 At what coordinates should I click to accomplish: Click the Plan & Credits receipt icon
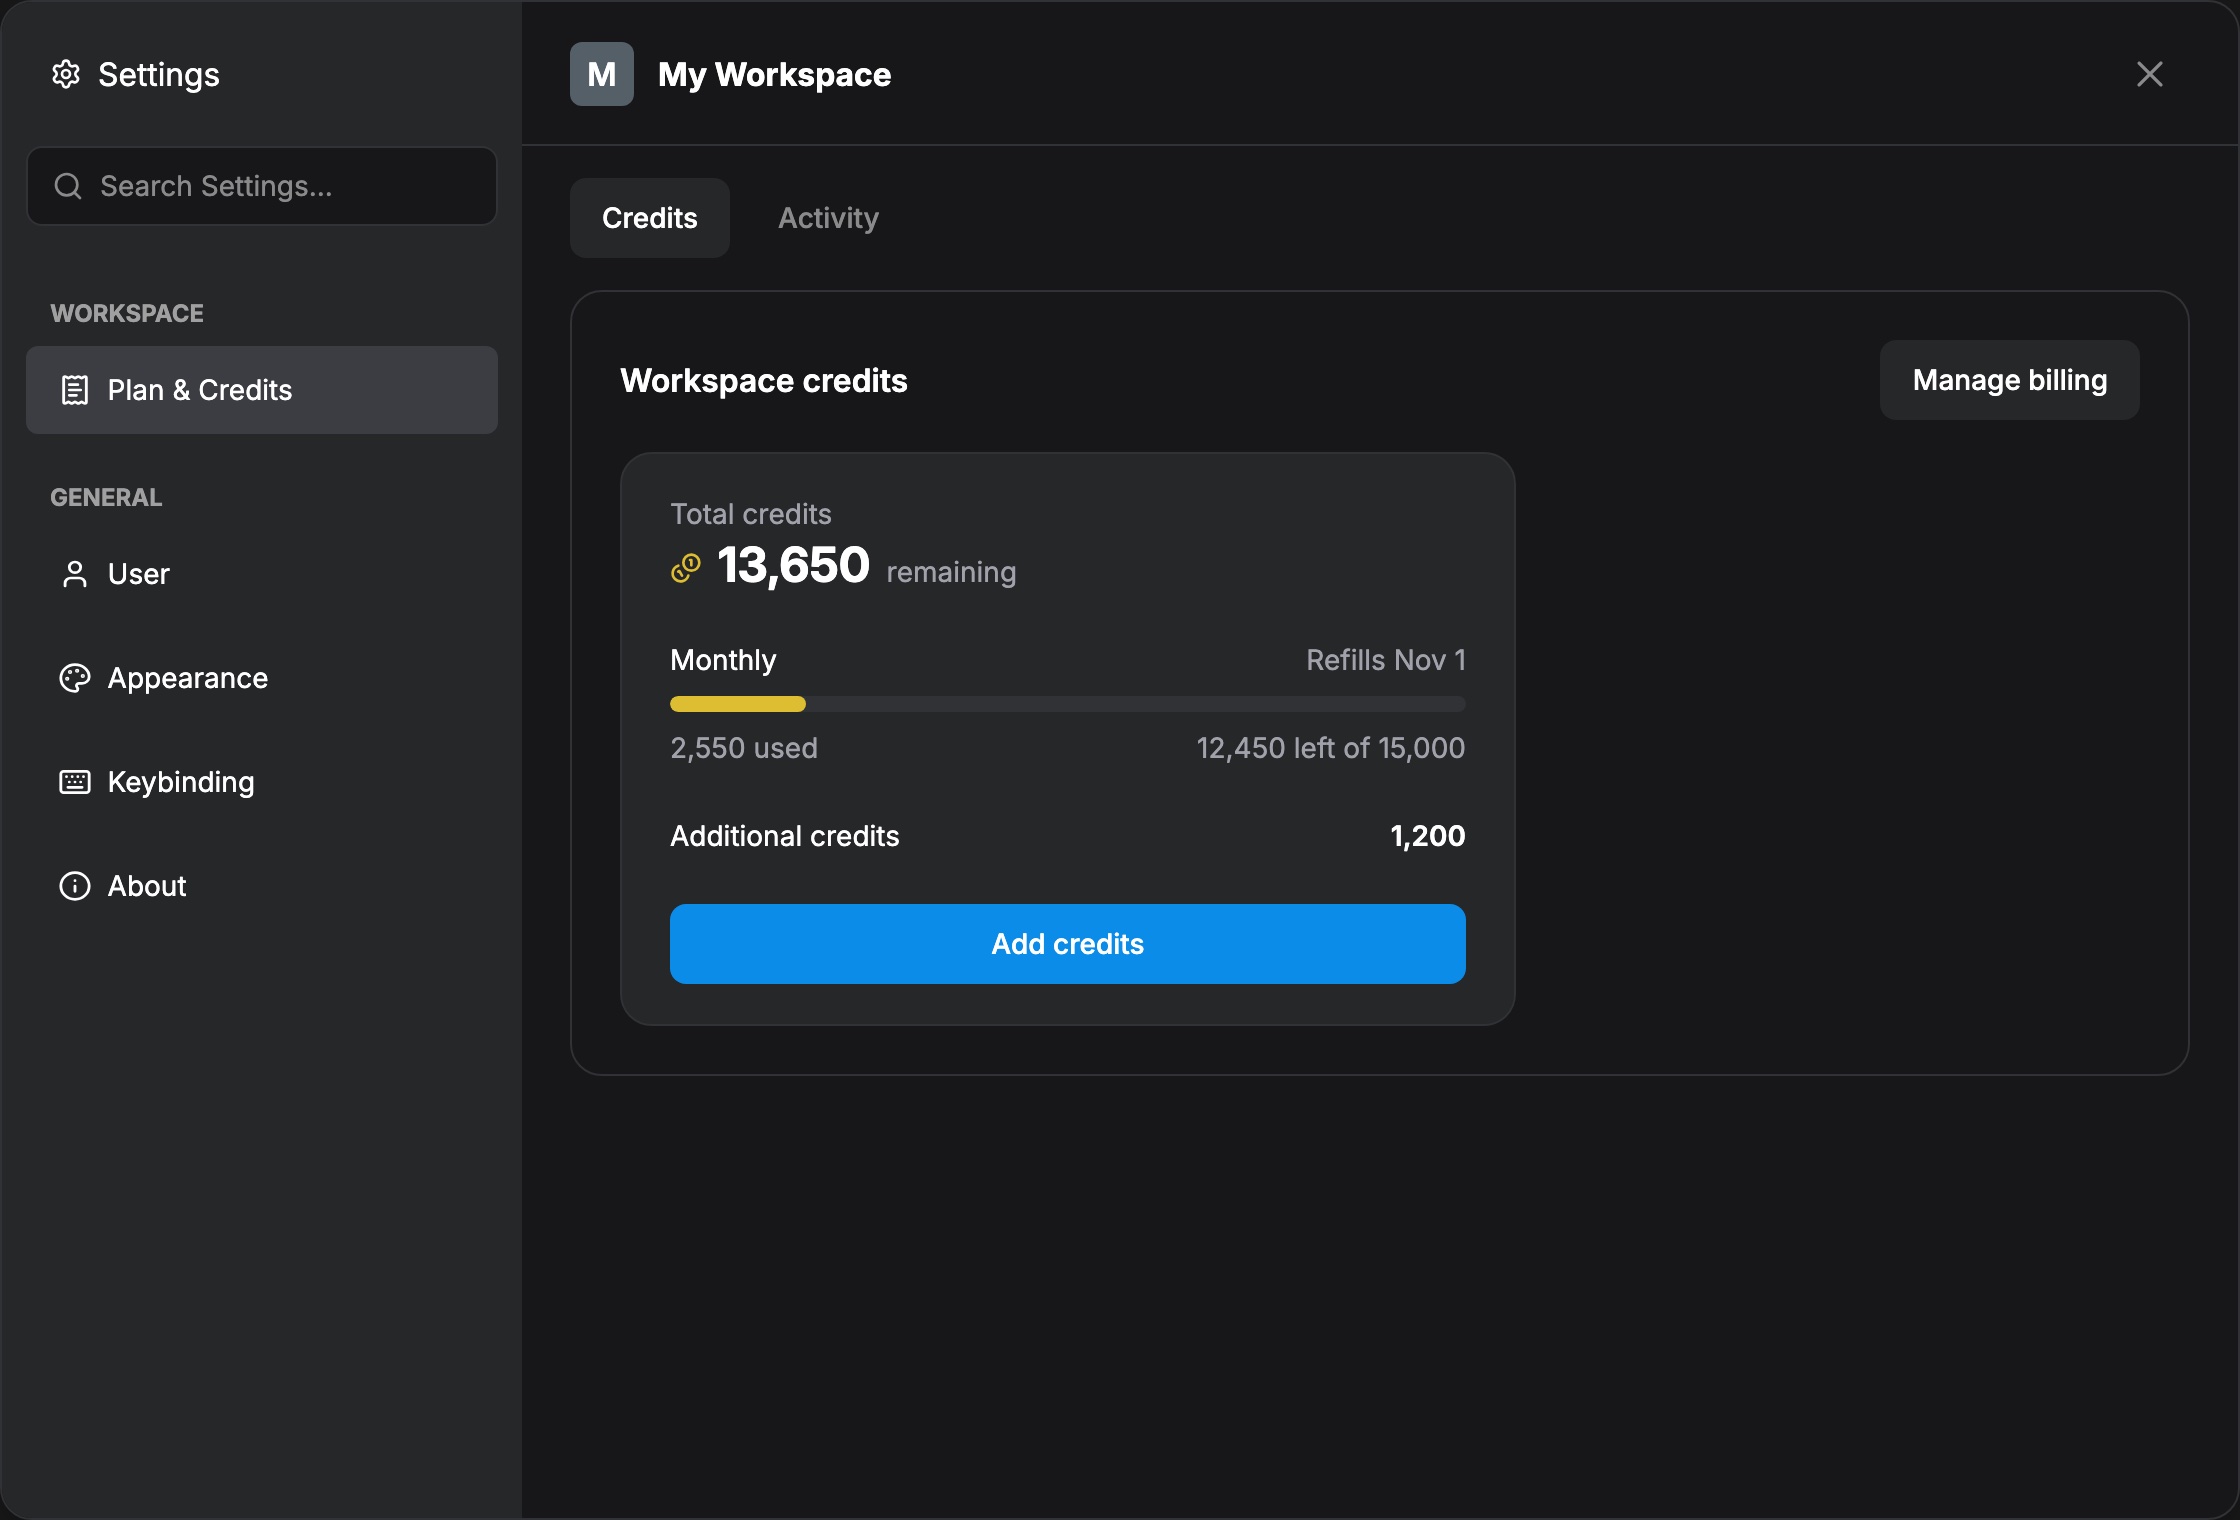pyautogui.click(x=75, y=390)
